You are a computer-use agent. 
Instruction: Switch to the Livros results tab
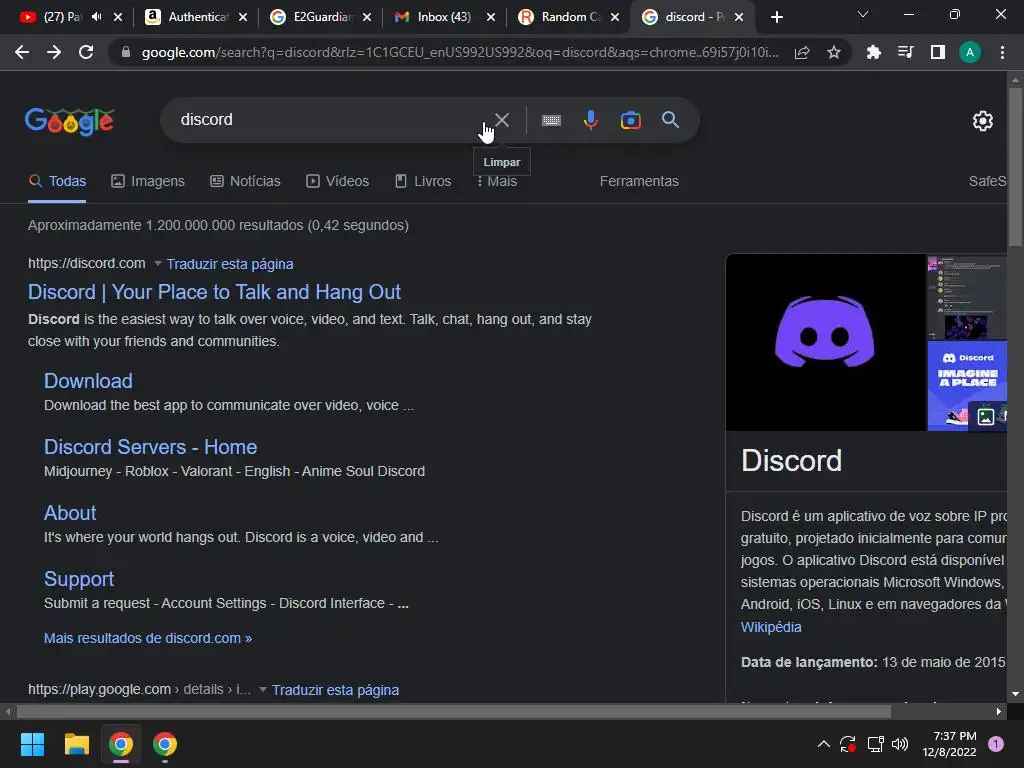423,181
